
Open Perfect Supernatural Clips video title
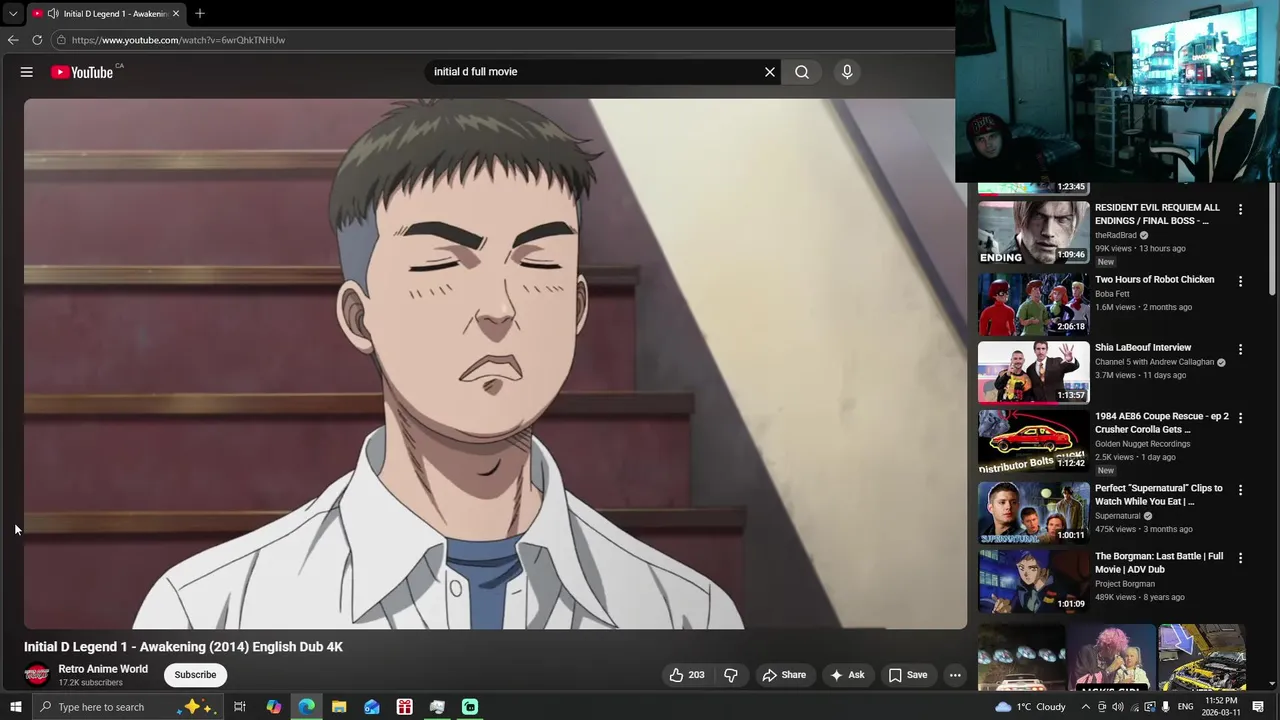[x=1158, y=495]
